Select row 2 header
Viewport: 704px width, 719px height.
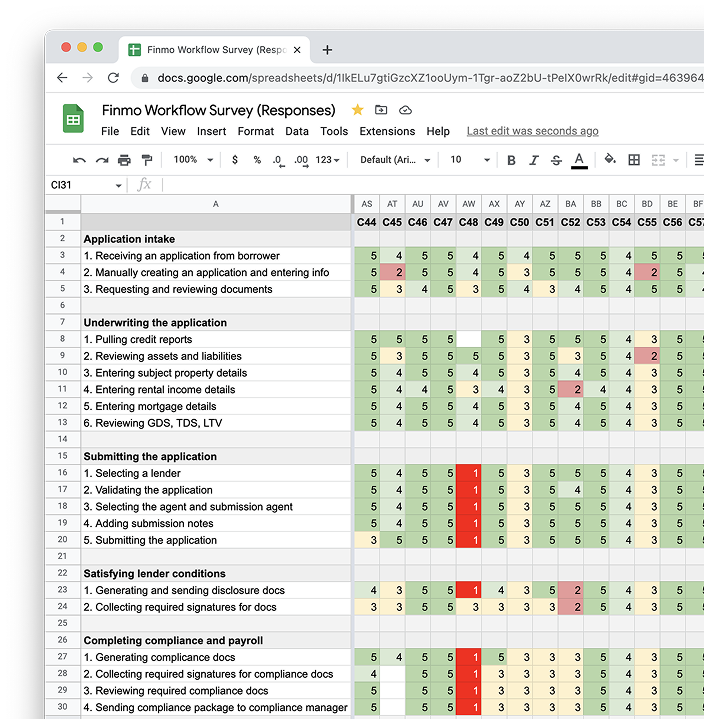(63, 238)
